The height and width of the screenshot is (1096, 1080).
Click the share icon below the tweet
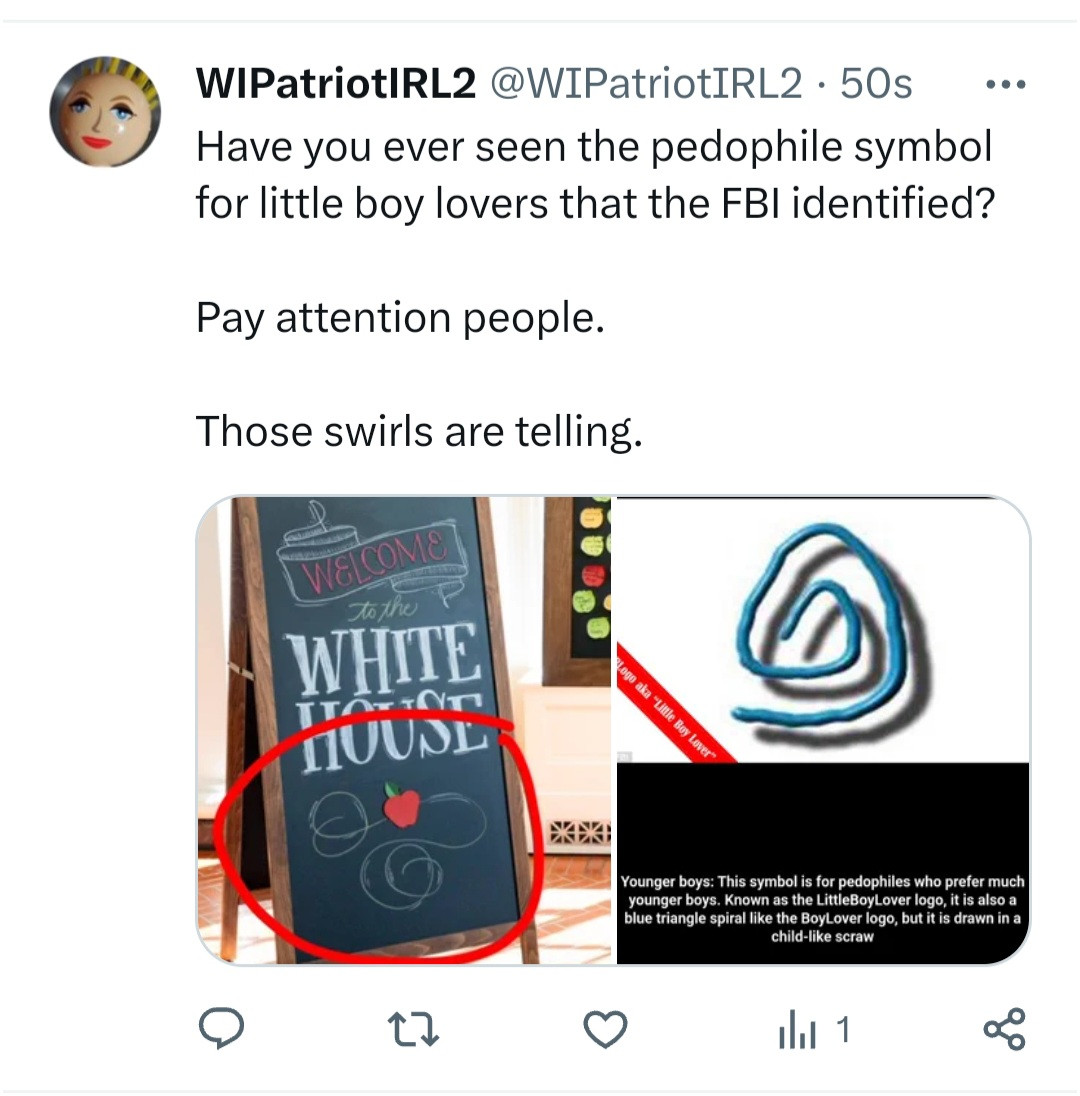click(x=1005, y=1030)
